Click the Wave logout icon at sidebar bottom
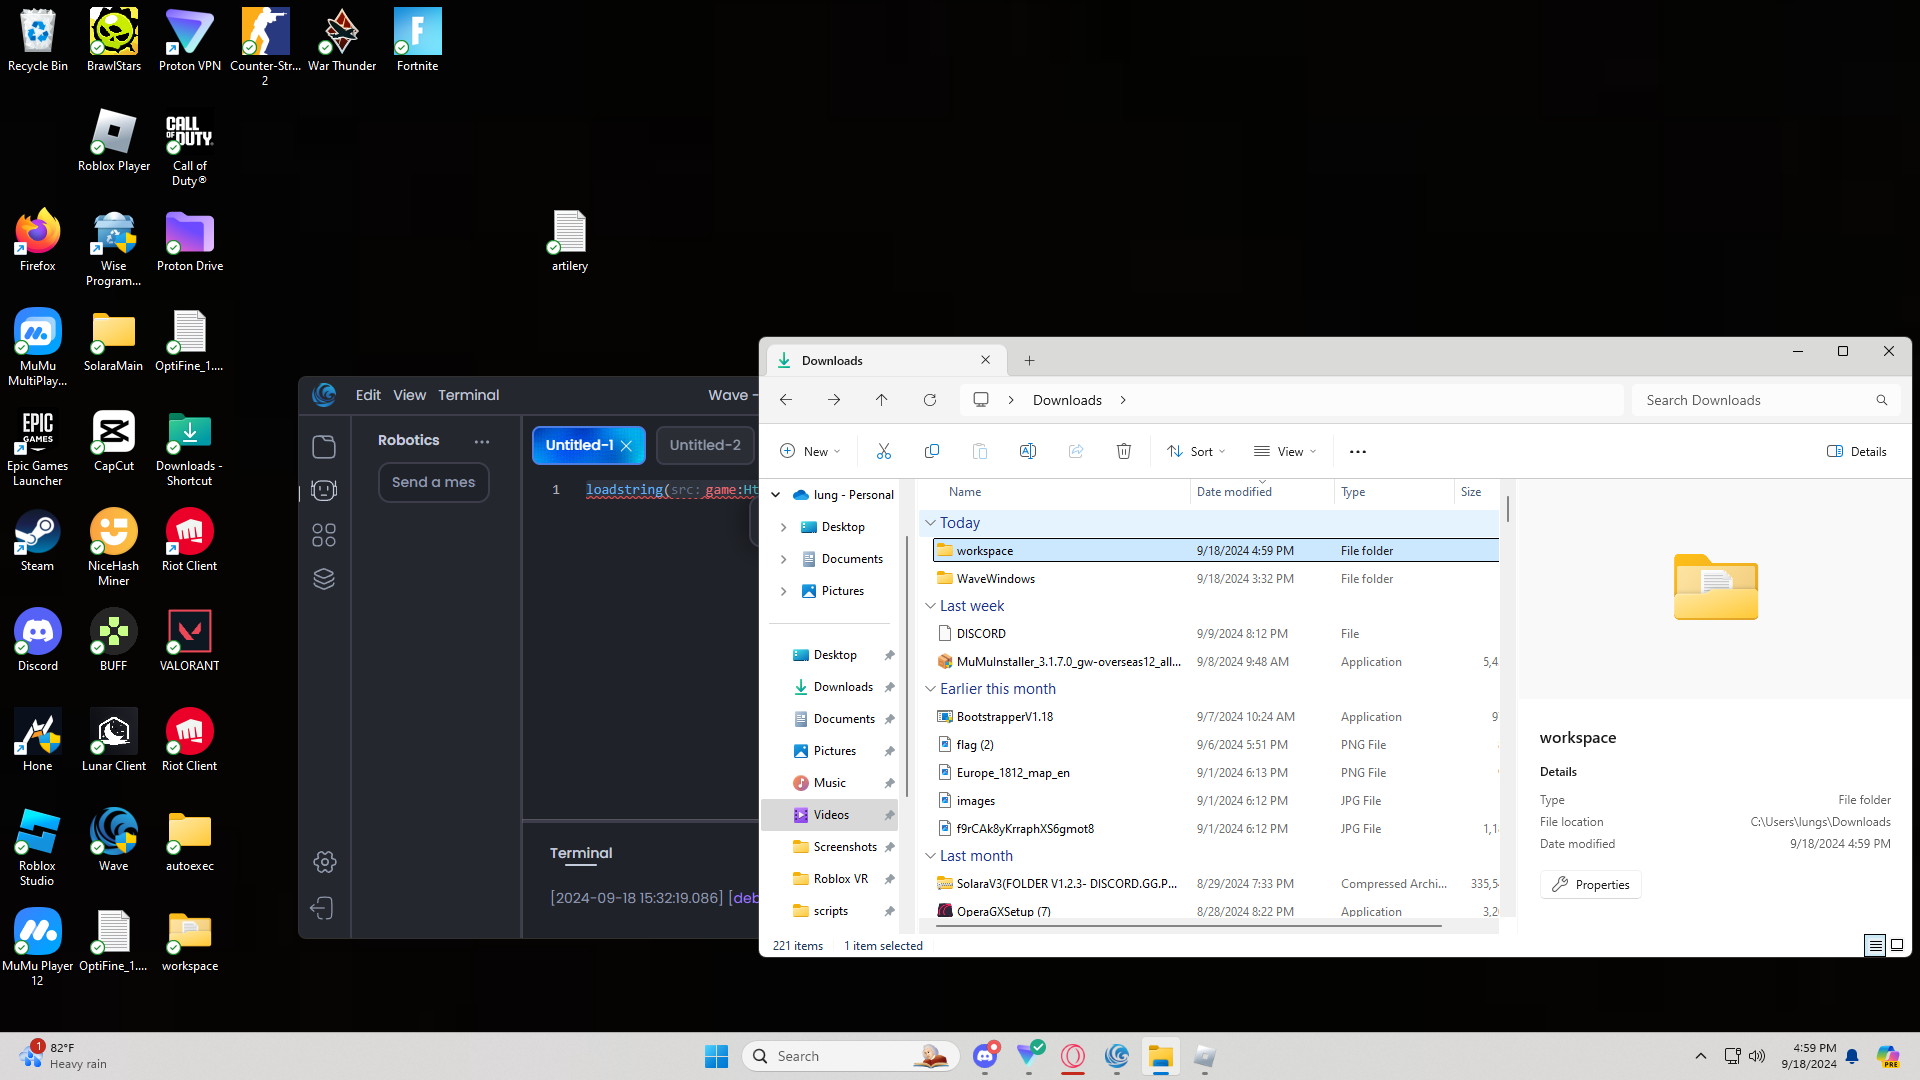Screen dimensions: 1920x1080 322,908
